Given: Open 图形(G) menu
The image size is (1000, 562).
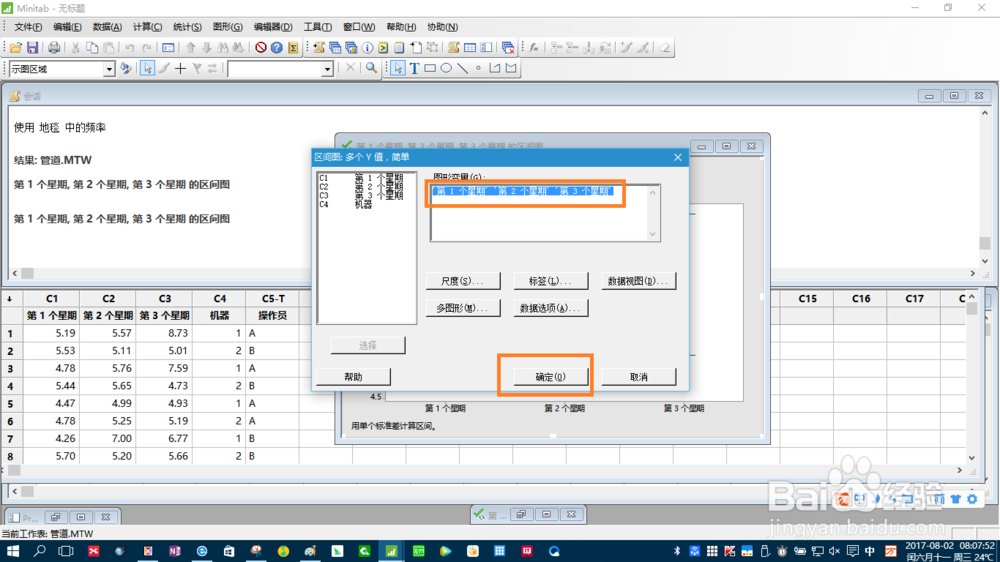Looking at the screenshot, I should 228,27.
